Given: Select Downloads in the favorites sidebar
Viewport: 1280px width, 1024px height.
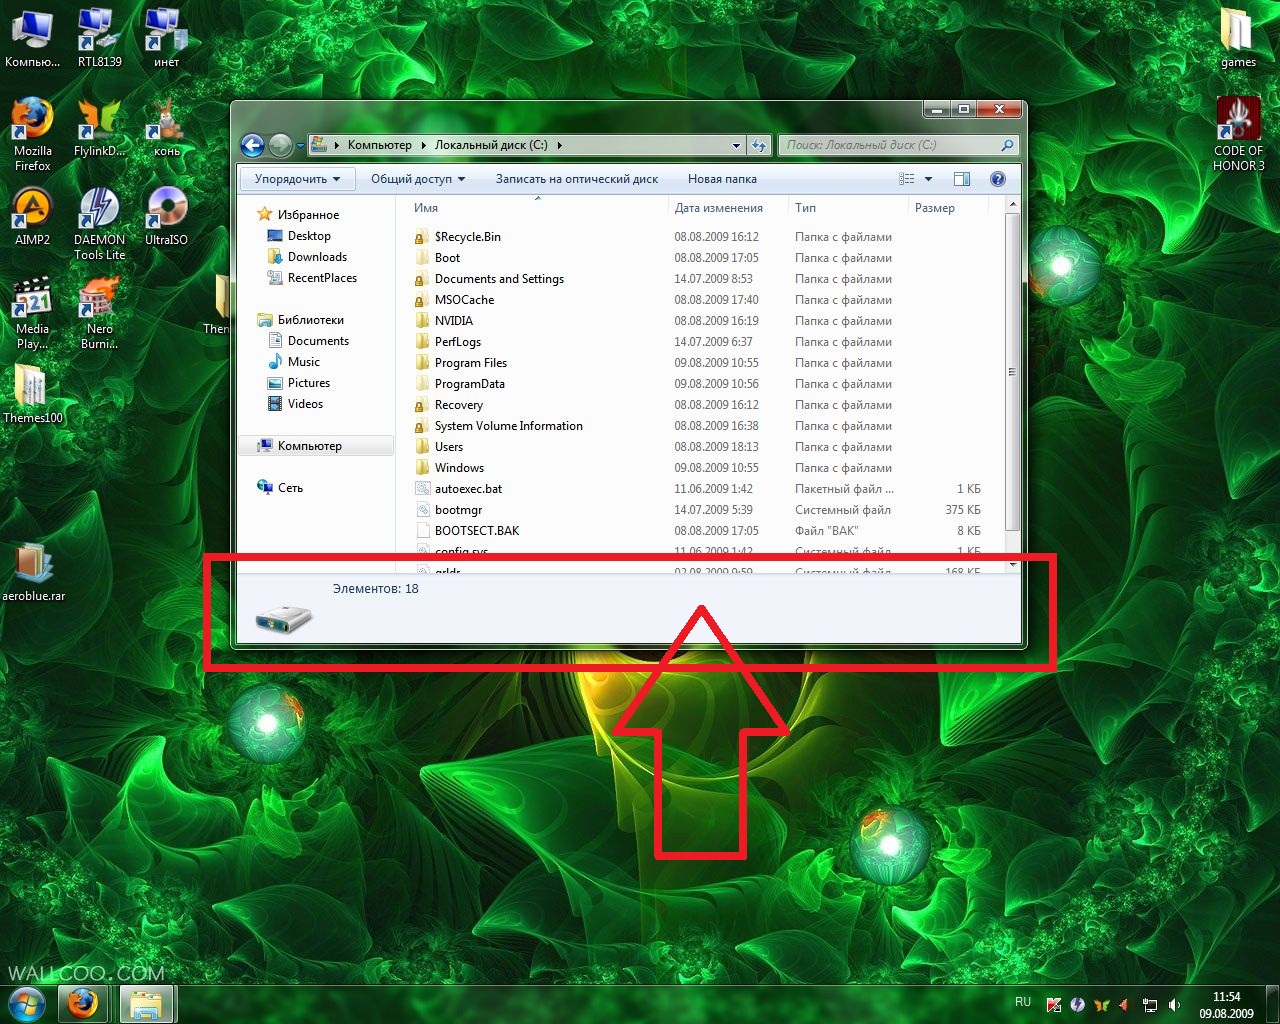Looking at the screenshot, I should click(317, 257).
